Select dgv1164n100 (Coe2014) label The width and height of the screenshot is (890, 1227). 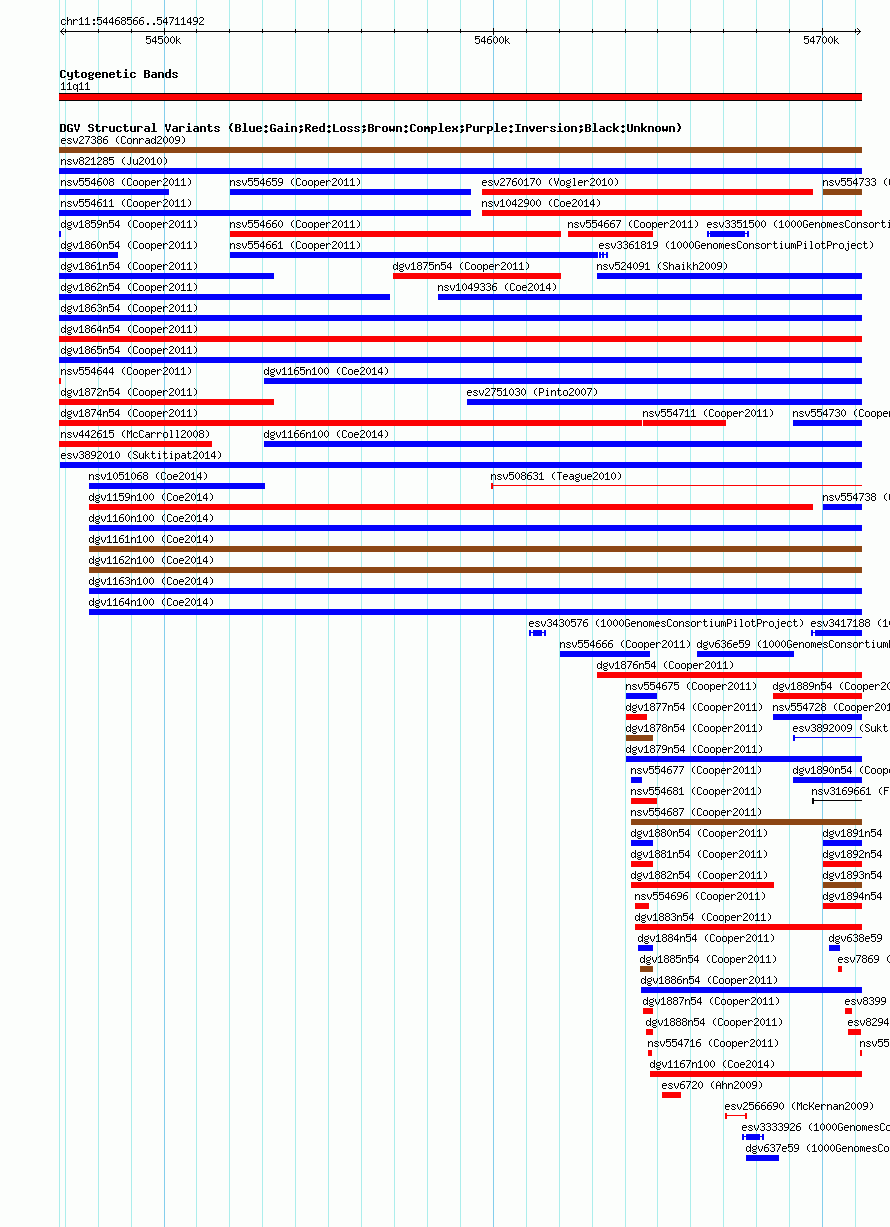(152, 602)
